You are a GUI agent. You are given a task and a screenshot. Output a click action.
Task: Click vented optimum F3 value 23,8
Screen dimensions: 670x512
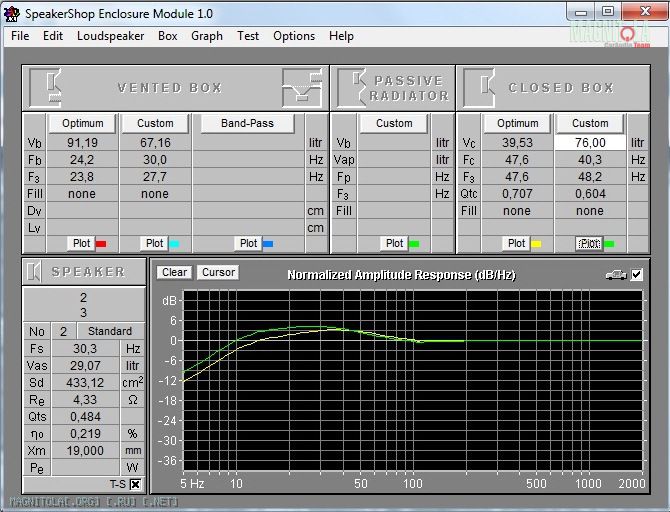82,177
